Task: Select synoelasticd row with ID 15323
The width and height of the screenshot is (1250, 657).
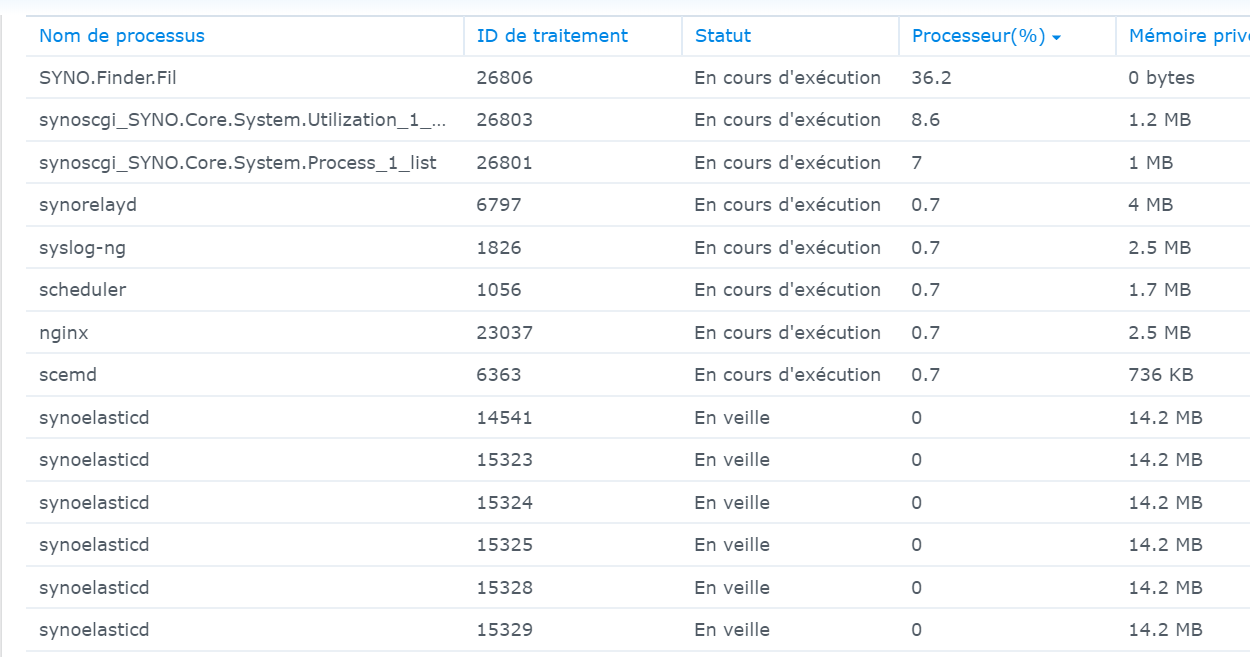Action: (638, 460)
